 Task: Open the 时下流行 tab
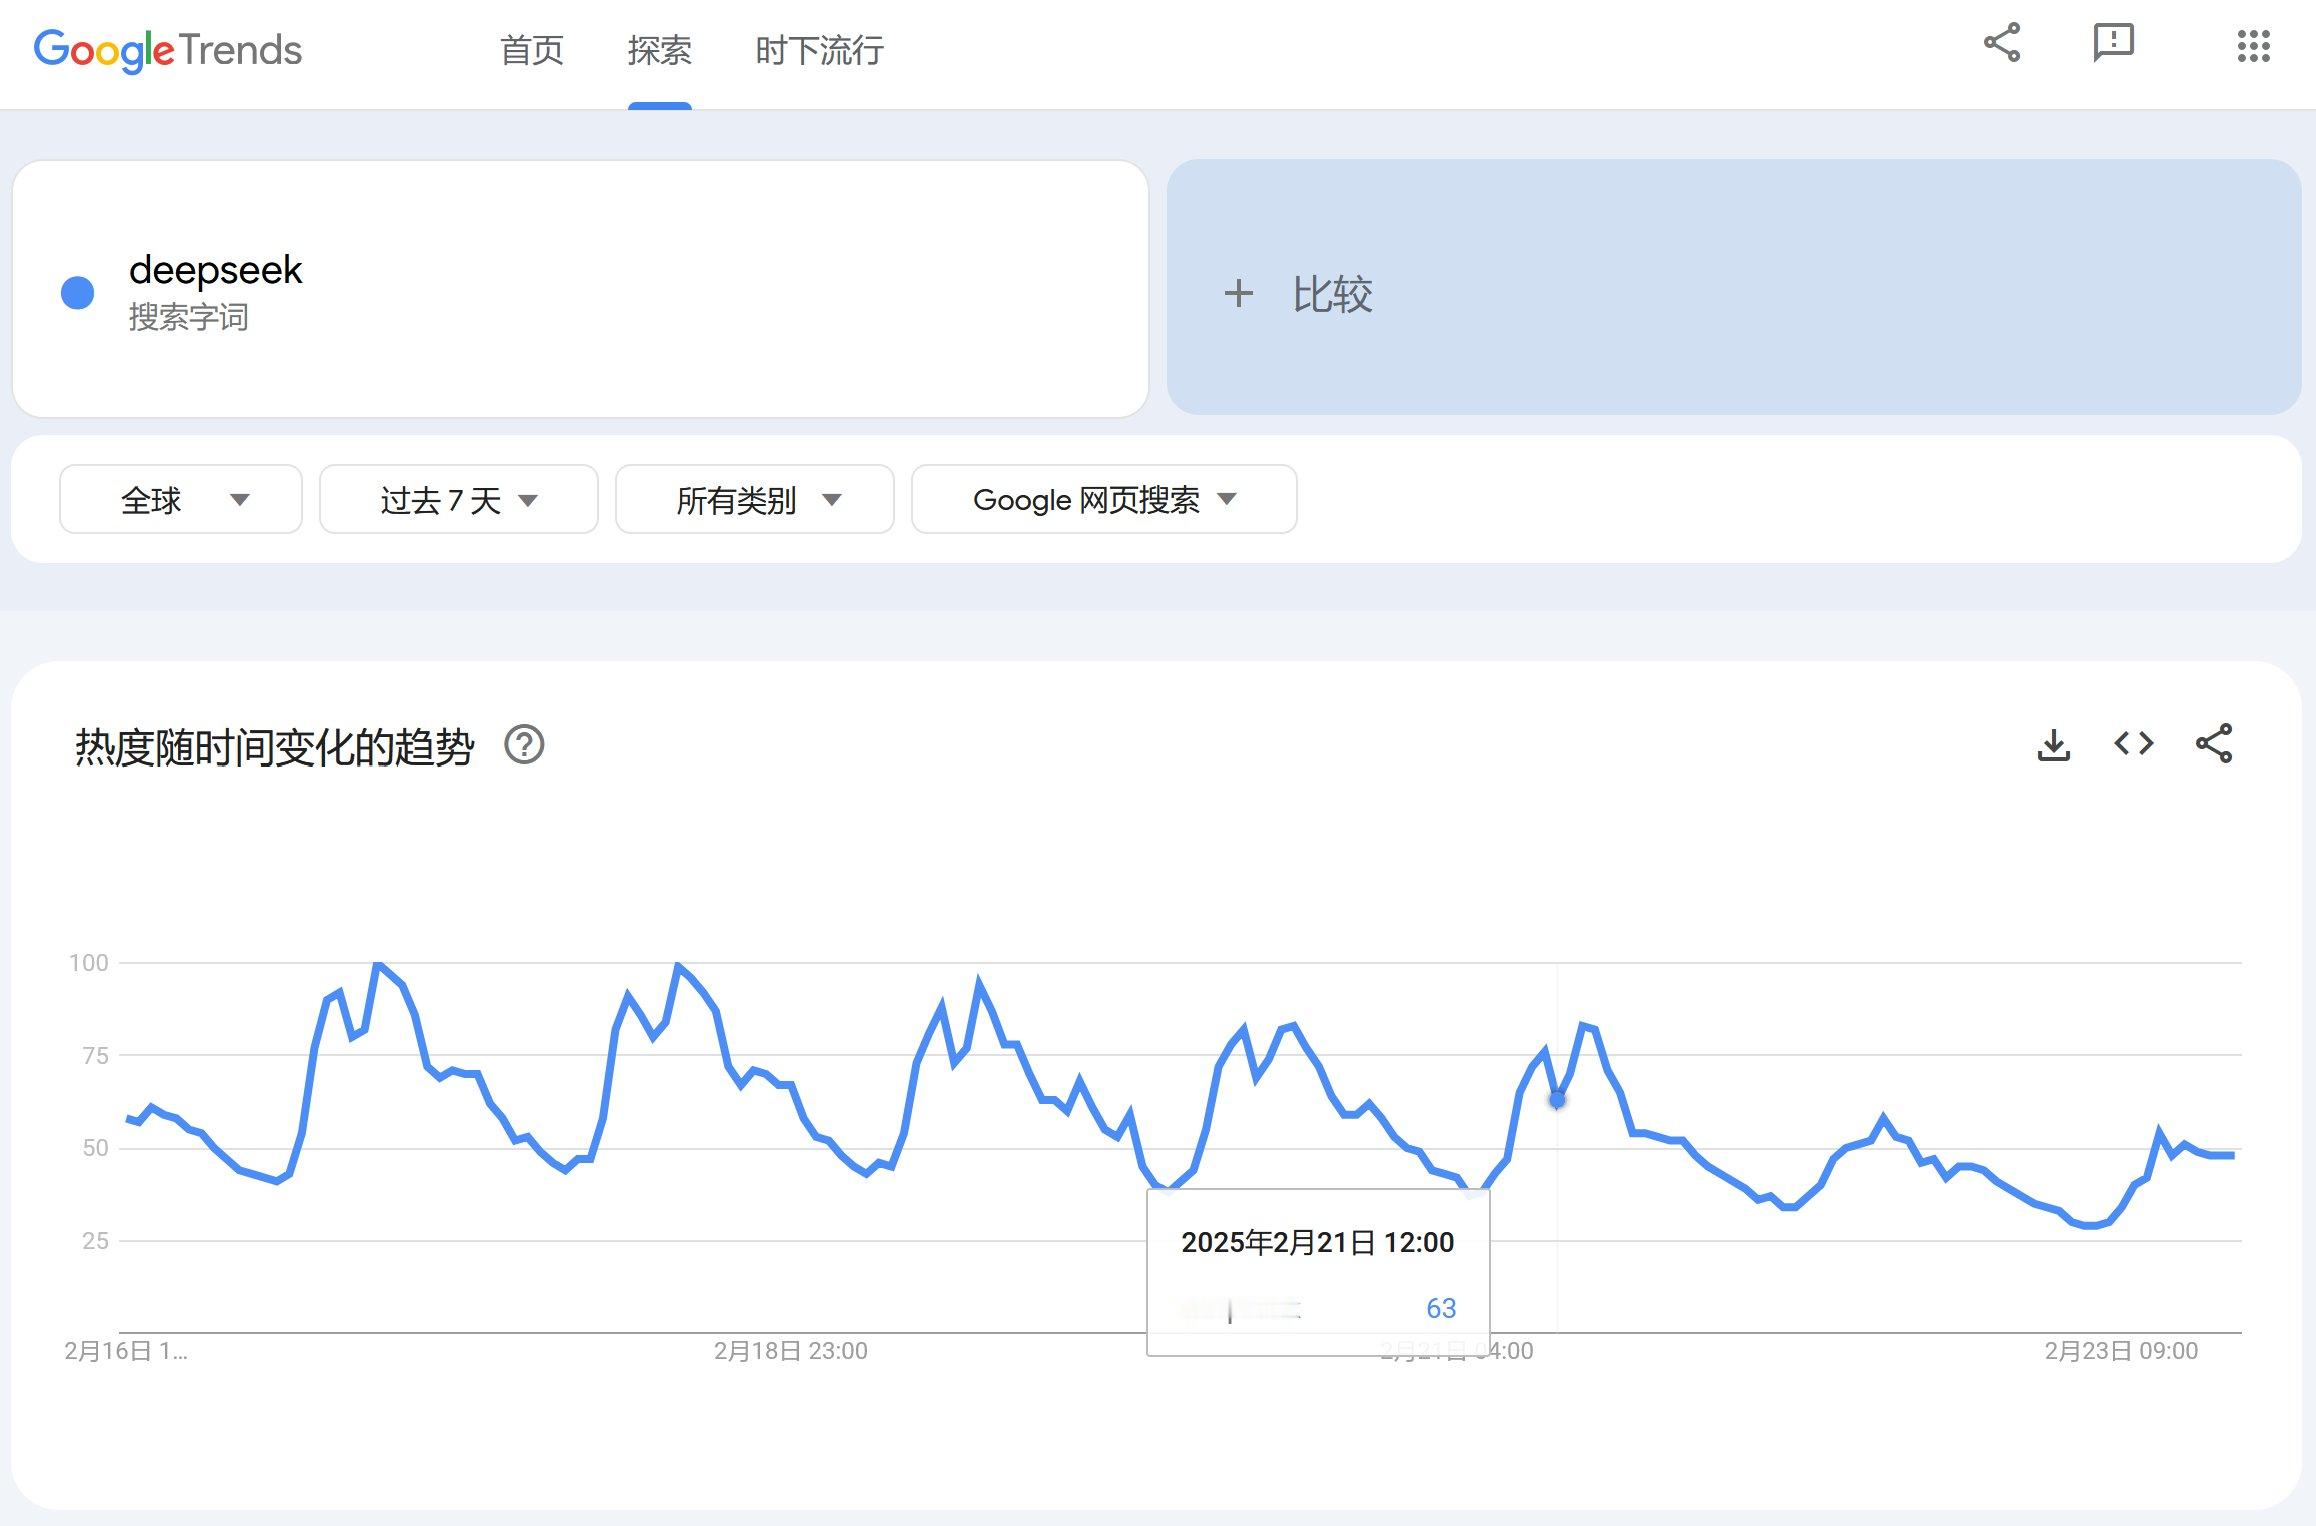click(x=819, y=50)
